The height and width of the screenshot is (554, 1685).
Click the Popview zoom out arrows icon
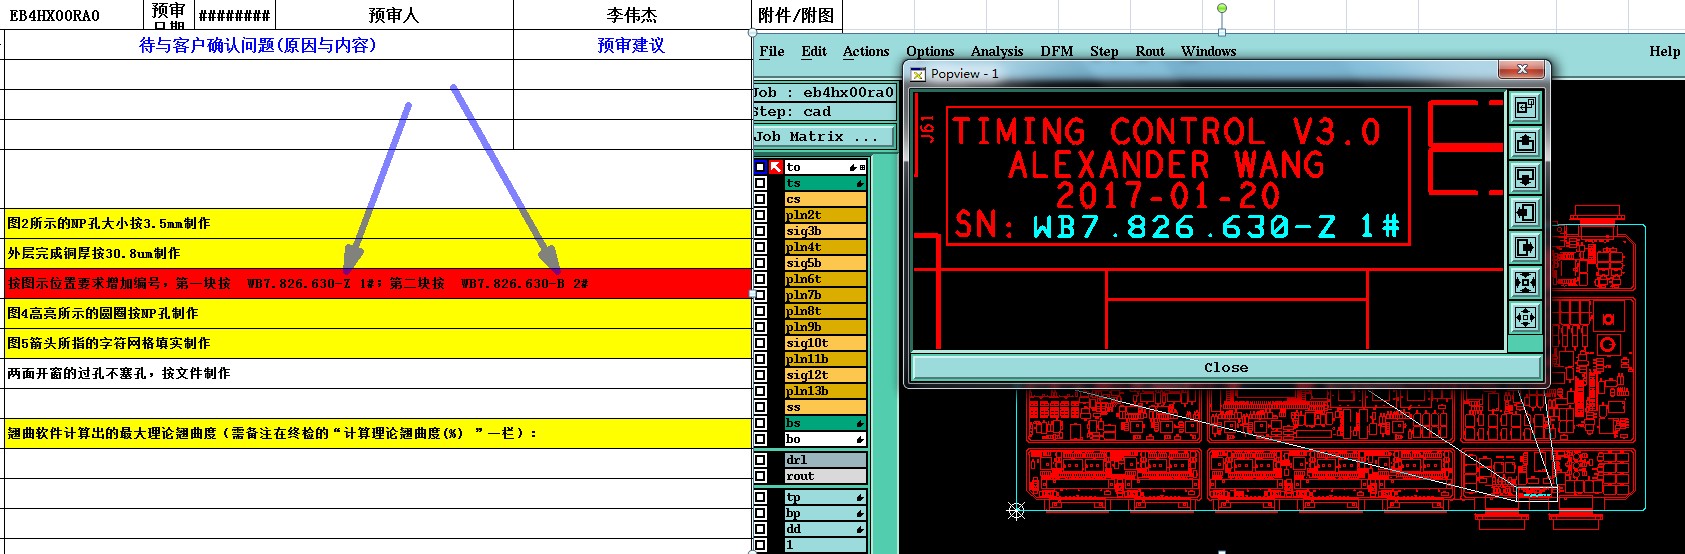click(x=1525, y=318)
